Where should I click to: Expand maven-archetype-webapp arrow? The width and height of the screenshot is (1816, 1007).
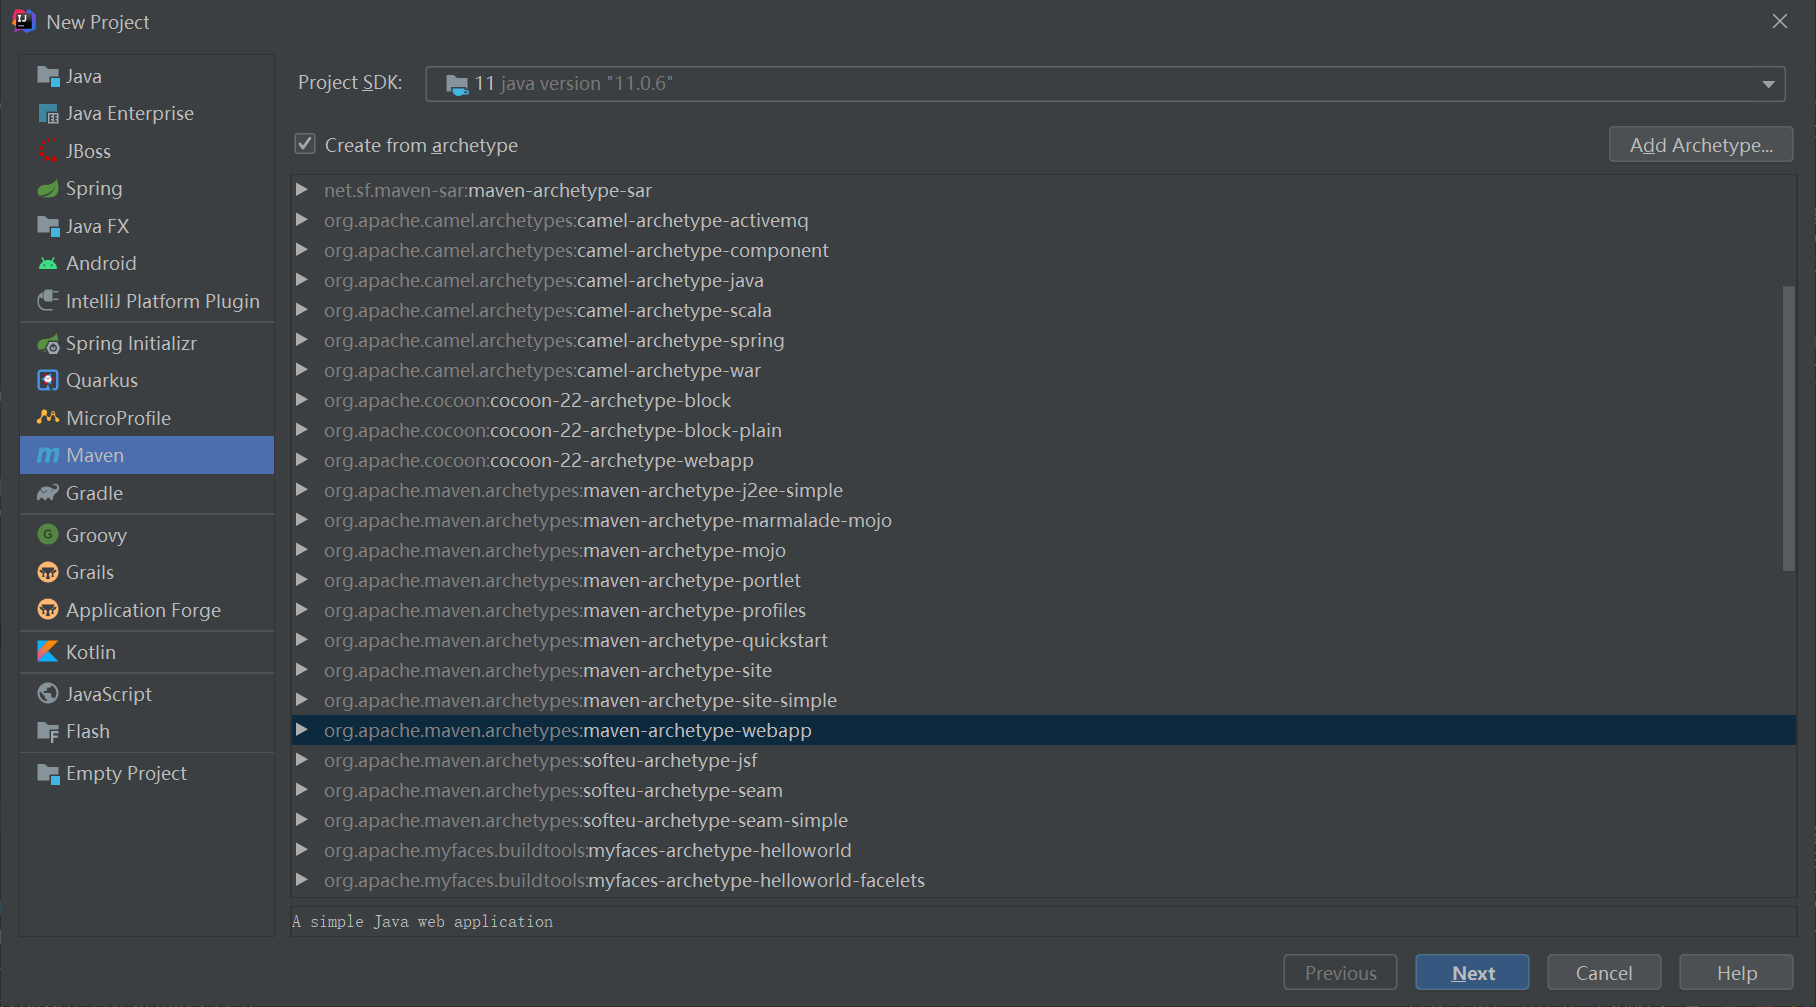pyautogui.click(x=301, y=729)
